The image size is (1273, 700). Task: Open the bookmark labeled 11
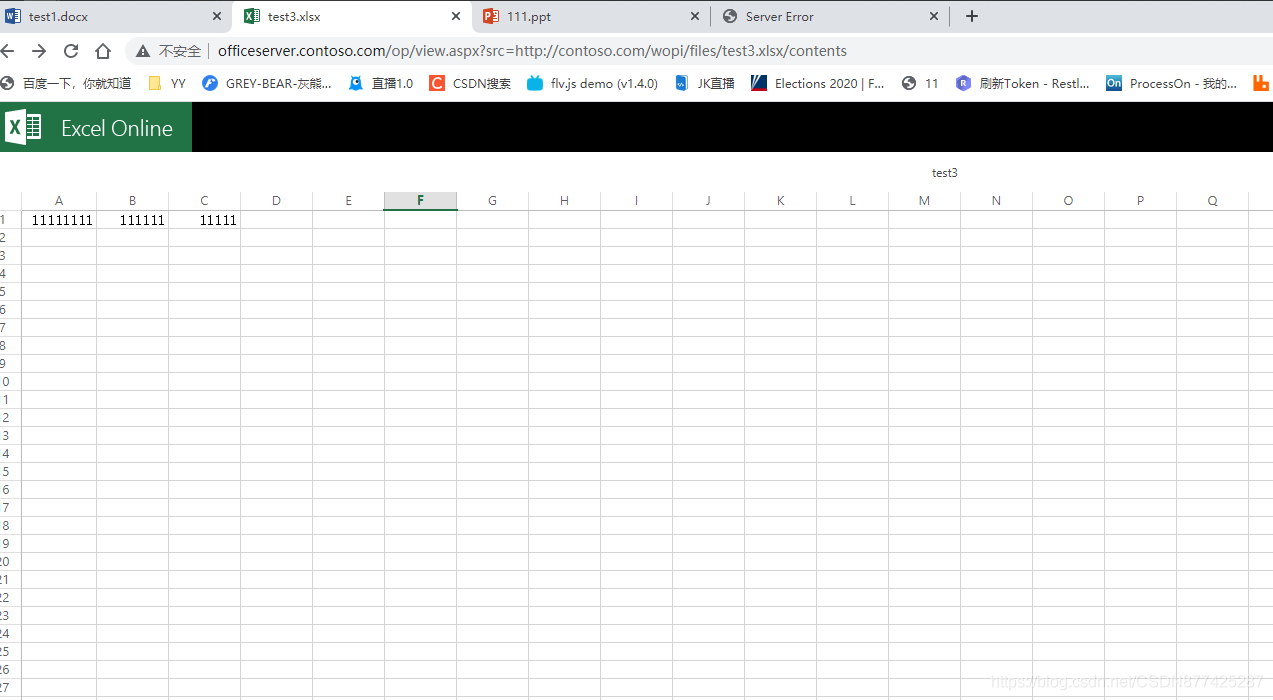(x=920, y=83)
